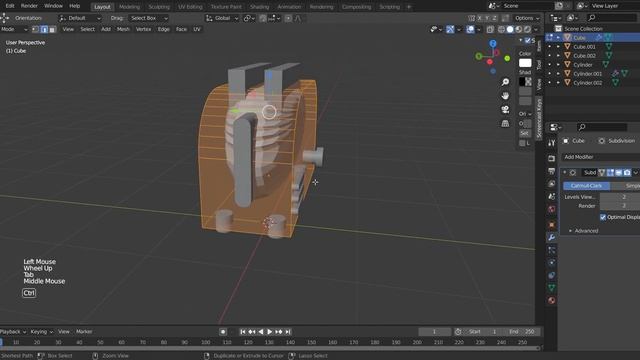Open the Select Box drag dropdown
The height and width of the screenshot is (360, 640).
pyautogui.click(x=149, y=18)
